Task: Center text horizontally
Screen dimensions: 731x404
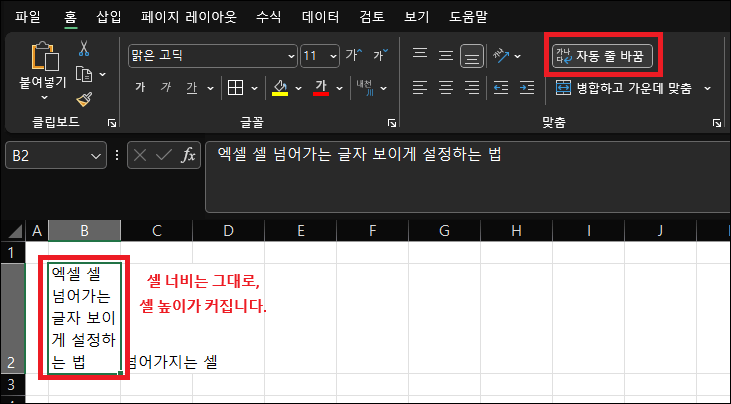Action: coord(446,88)
